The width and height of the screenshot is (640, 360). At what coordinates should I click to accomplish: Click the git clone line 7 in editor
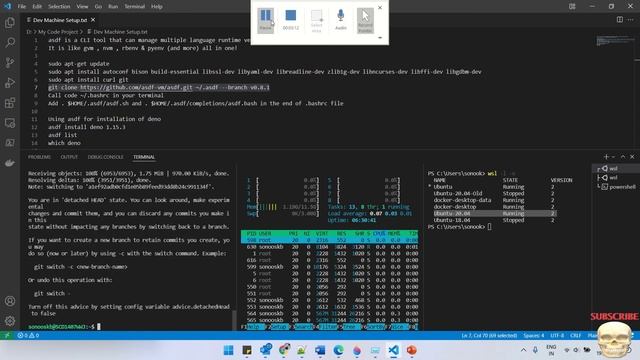pyautogui.click(x=159, y=87)
